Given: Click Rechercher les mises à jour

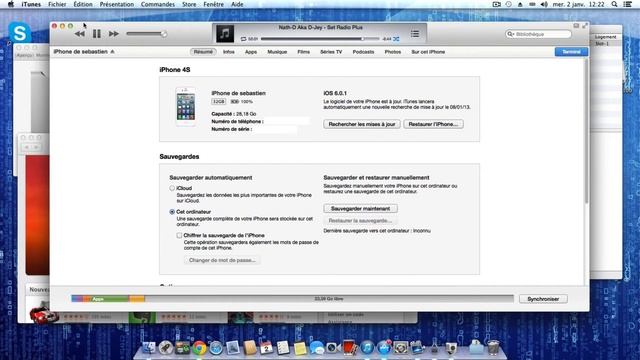Looking at the screenshot, I should [x=362, y=124].
